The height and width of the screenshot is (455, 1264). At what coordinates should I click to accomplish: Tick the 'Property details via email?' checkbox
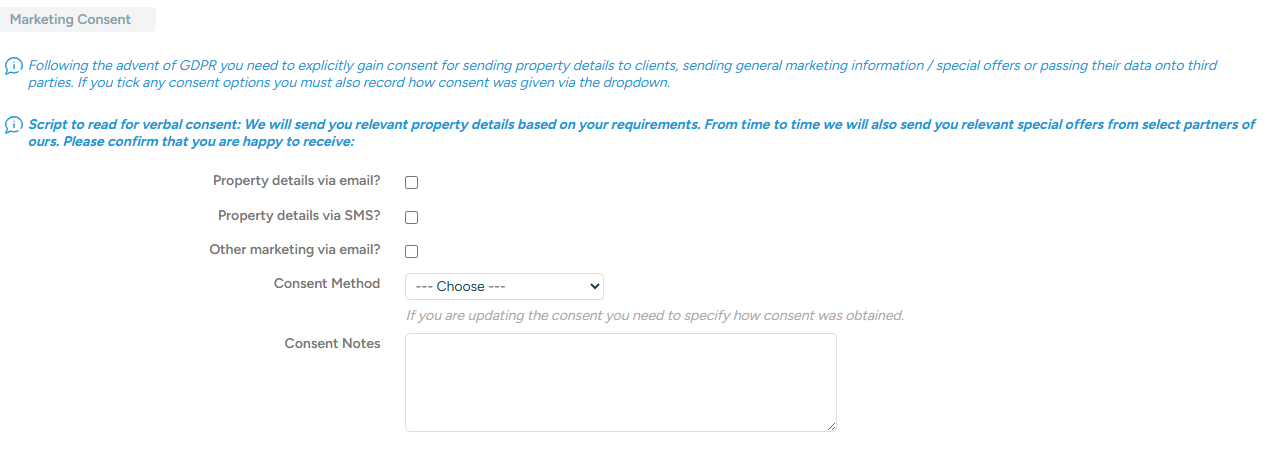tap(411, 183)
